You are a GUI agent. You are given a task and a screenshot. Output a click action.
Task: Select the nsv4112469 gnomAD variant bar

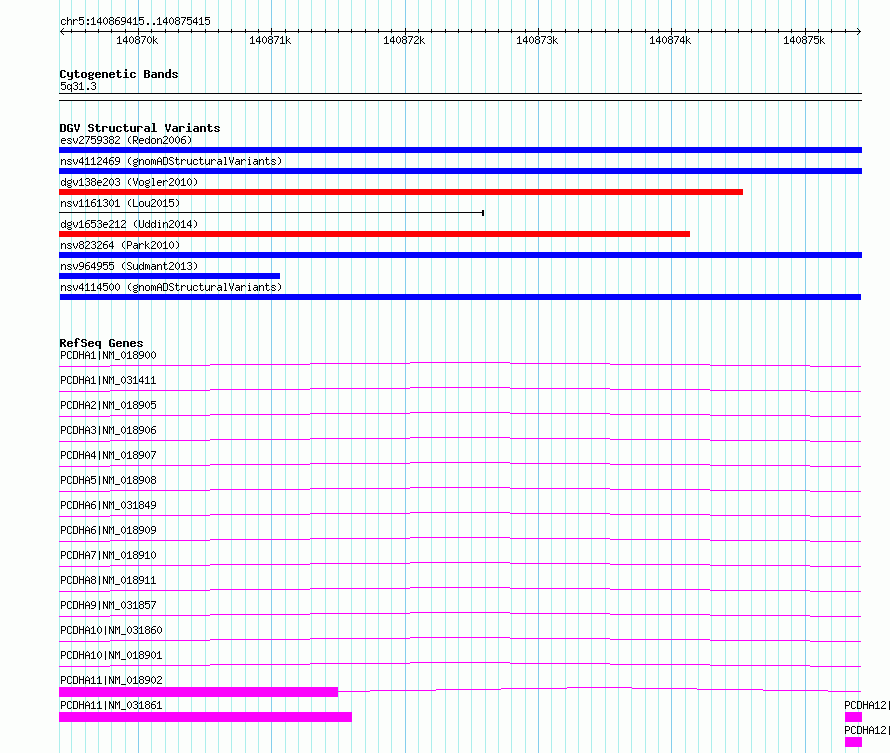(x=460, y=171)
